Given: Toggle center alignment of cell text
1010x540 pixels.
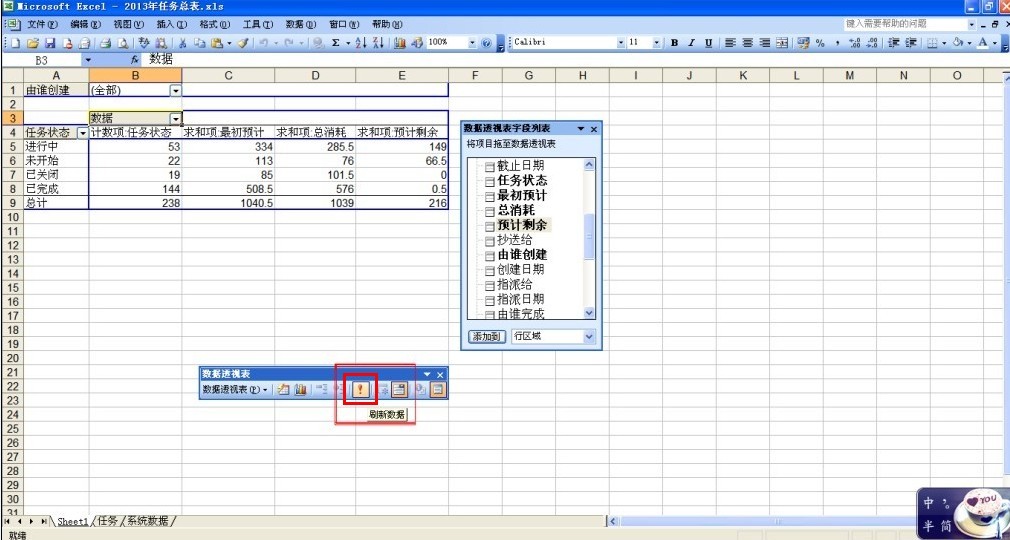Looking at the screenshot, I should [748, 43].
